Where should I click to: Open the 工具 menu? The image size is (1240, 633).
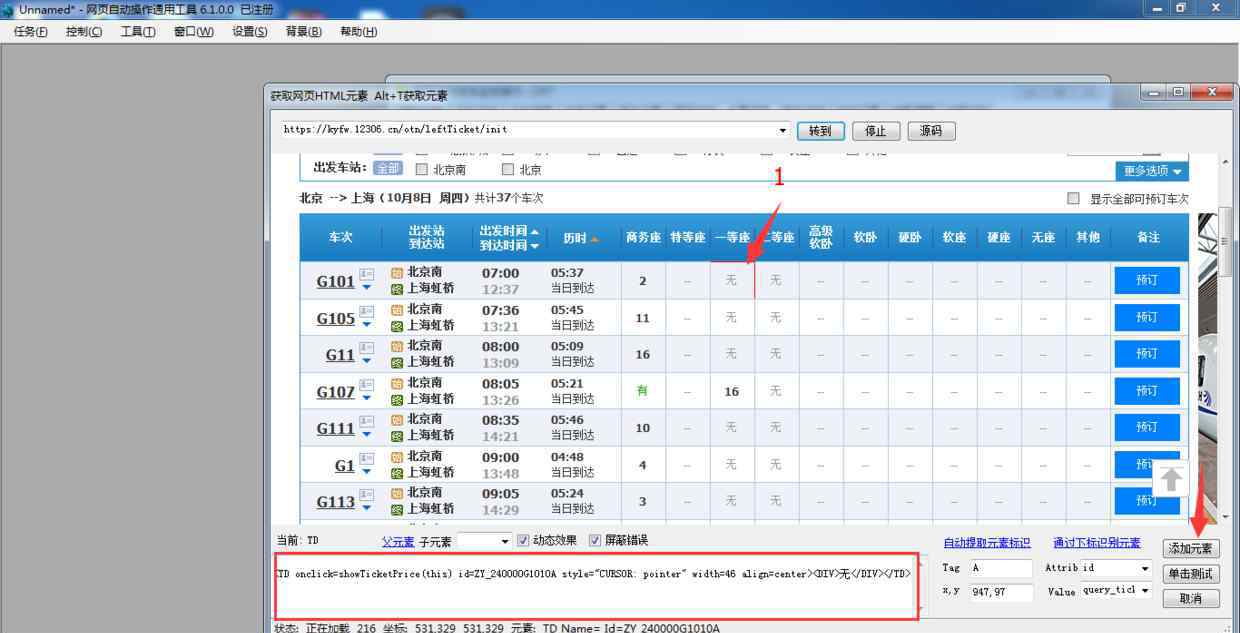138,31
